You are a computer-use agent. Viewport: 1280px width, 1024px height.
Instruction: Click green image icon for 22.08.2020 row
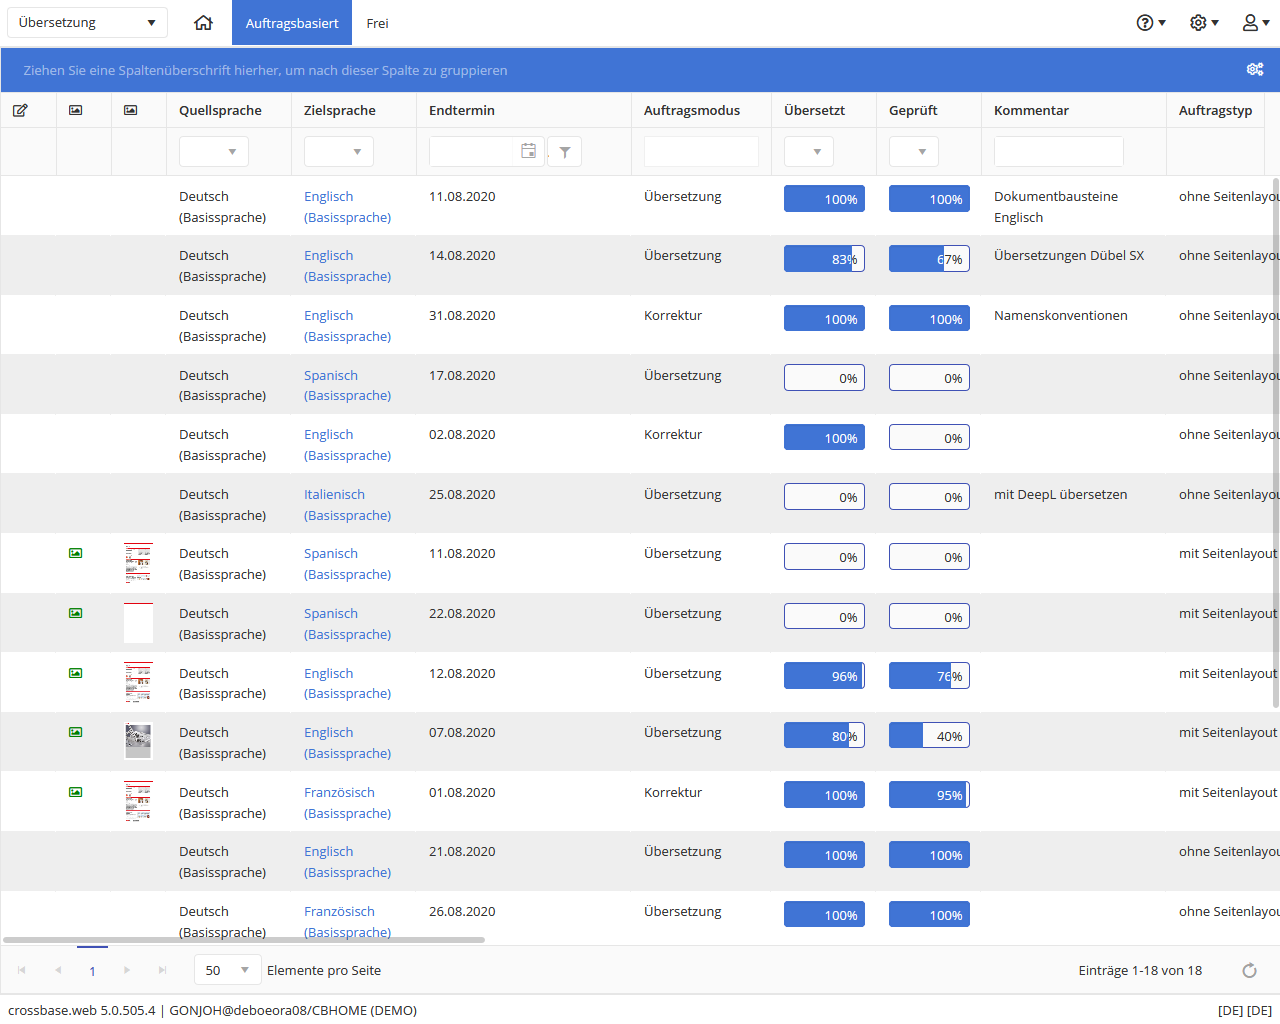click(x=76, y=613)
